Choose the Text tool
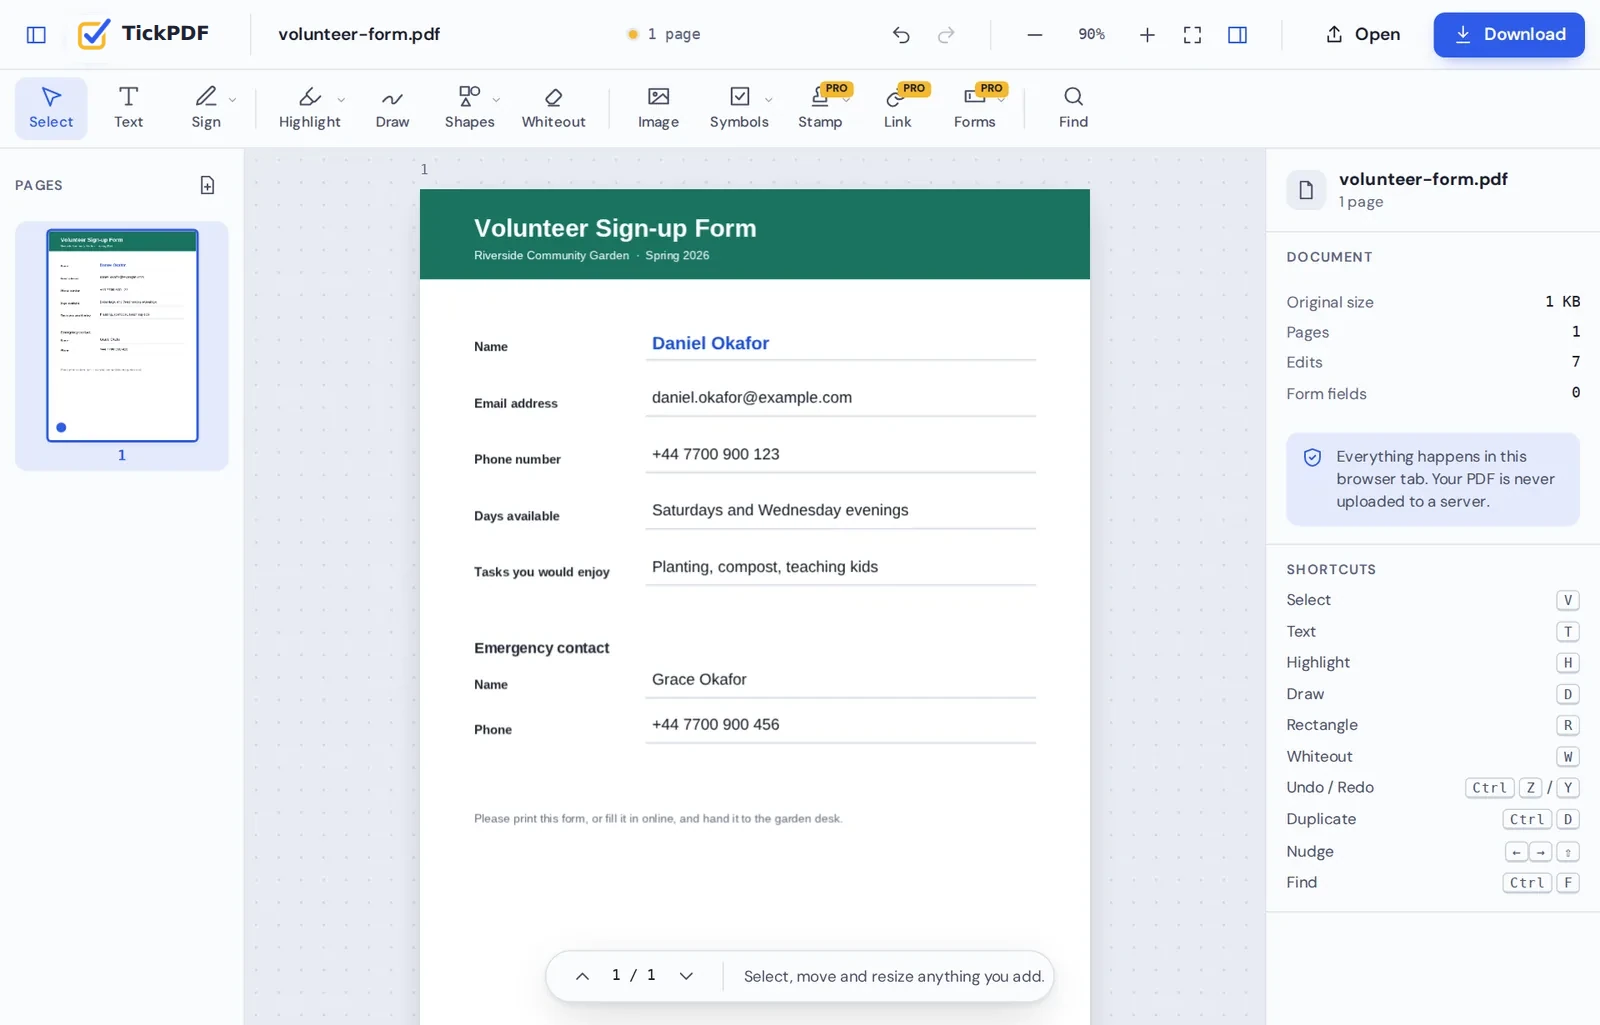 point(128,108)
